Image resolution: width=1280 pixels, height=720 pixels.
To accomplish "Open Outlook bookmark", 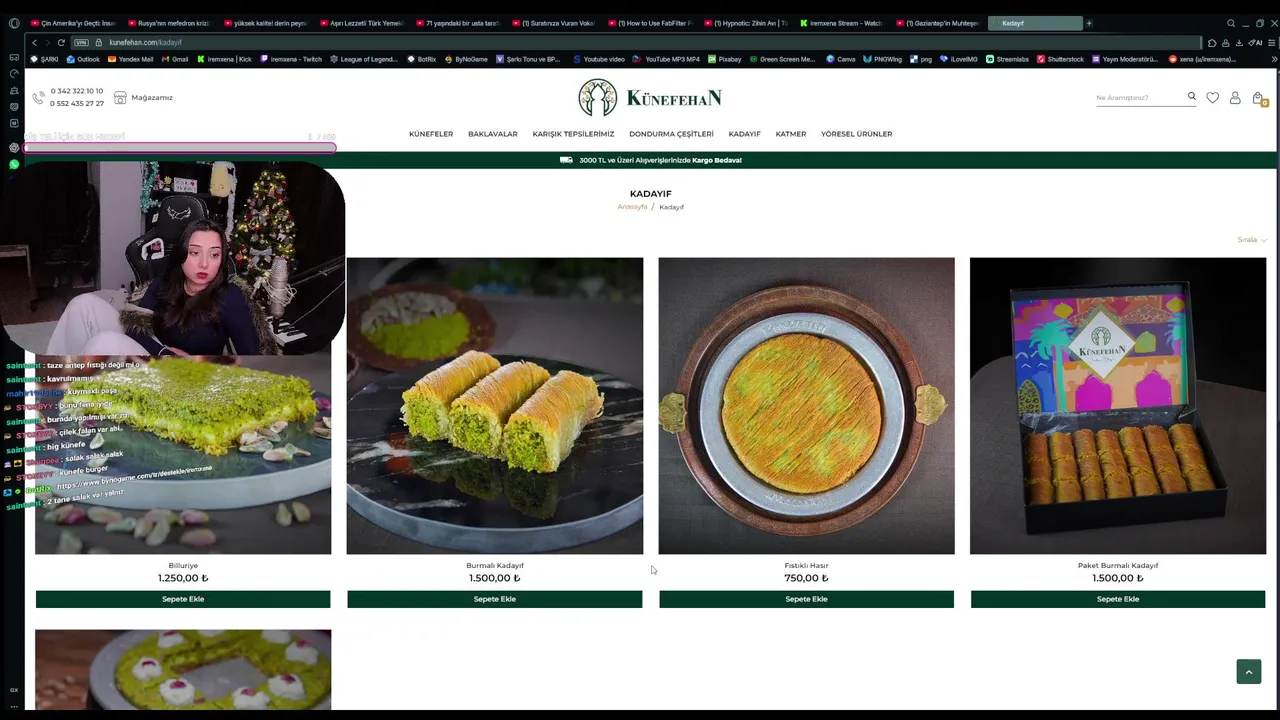I will 83,59.
